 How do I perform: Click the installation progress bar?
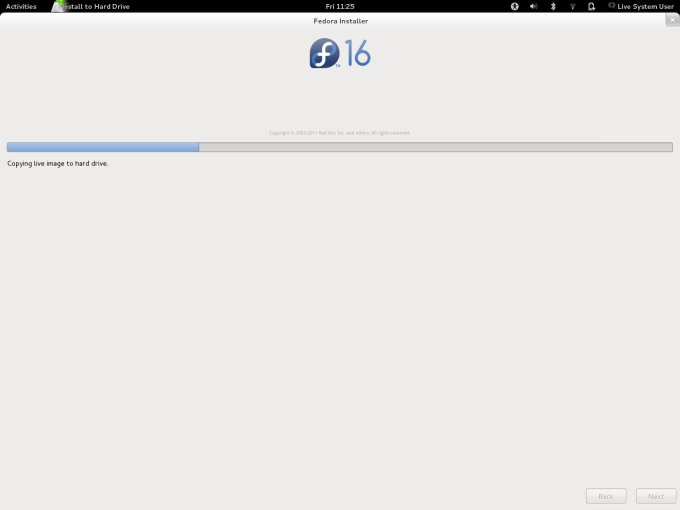point(340,147)
